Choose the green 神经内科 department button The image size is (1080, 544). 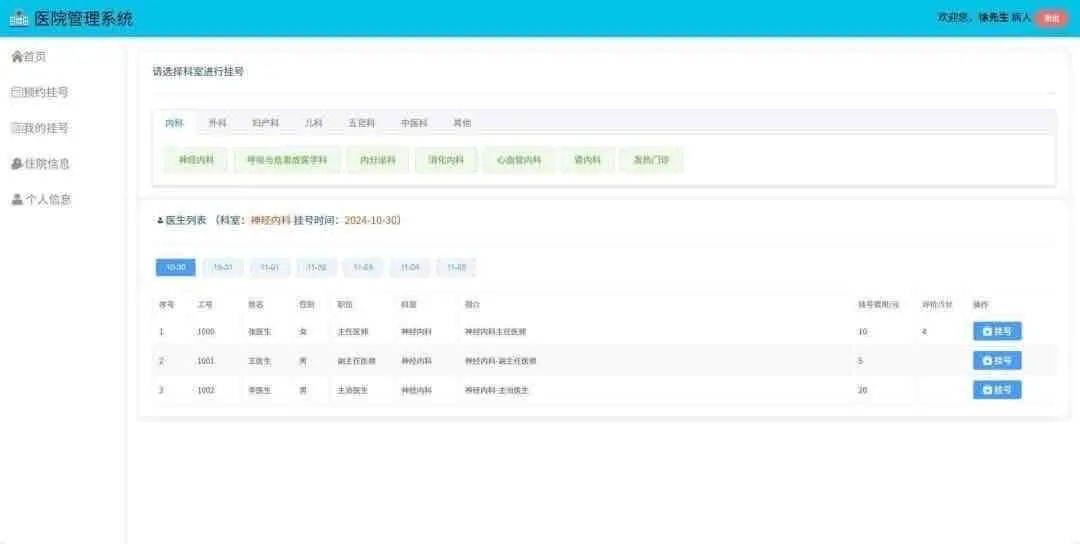(196, 160)
